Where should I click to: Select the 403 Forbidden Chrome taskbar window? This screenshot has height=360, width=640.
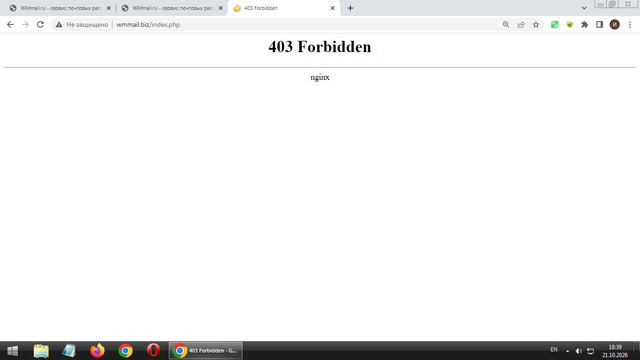pos(206,351)
